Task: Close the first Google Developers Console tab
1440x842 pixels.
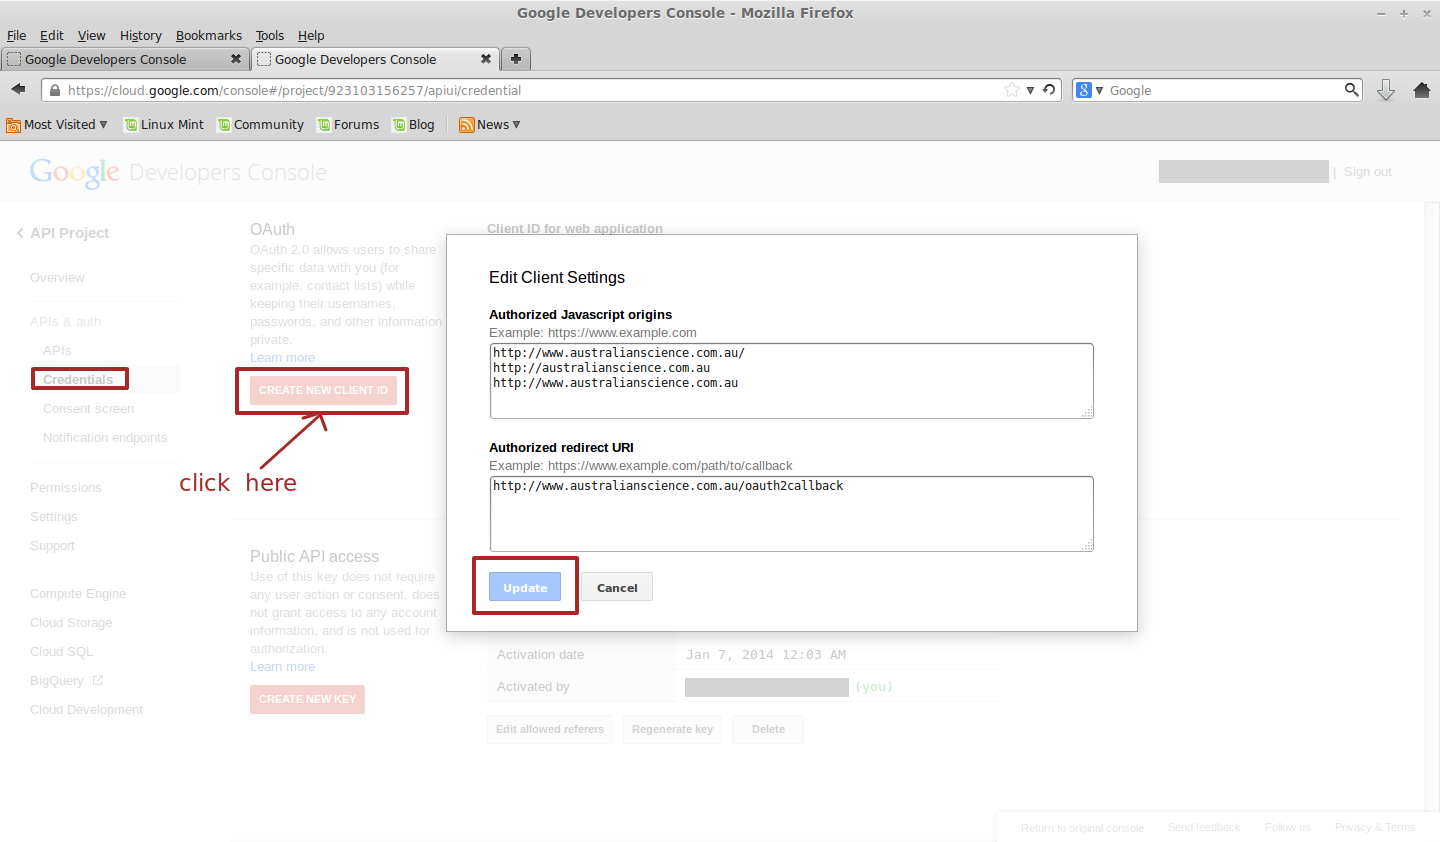Action: 236,59
